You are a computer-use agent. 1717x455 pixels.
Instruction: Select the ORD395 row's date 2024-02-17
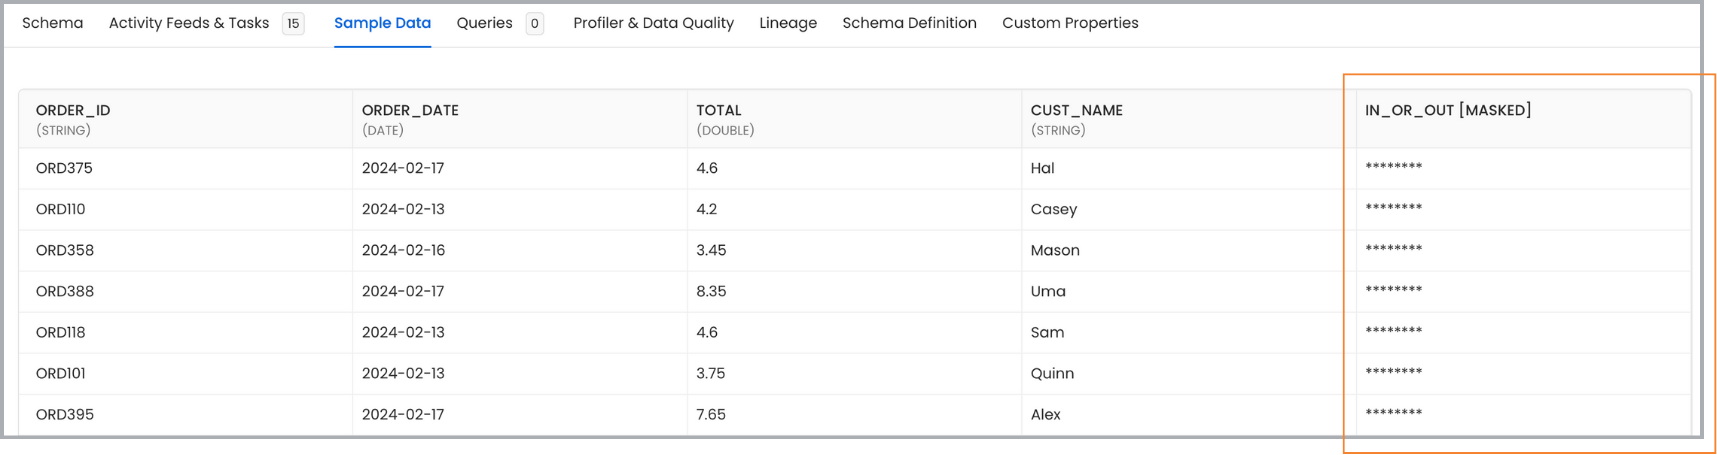point(403,414)
